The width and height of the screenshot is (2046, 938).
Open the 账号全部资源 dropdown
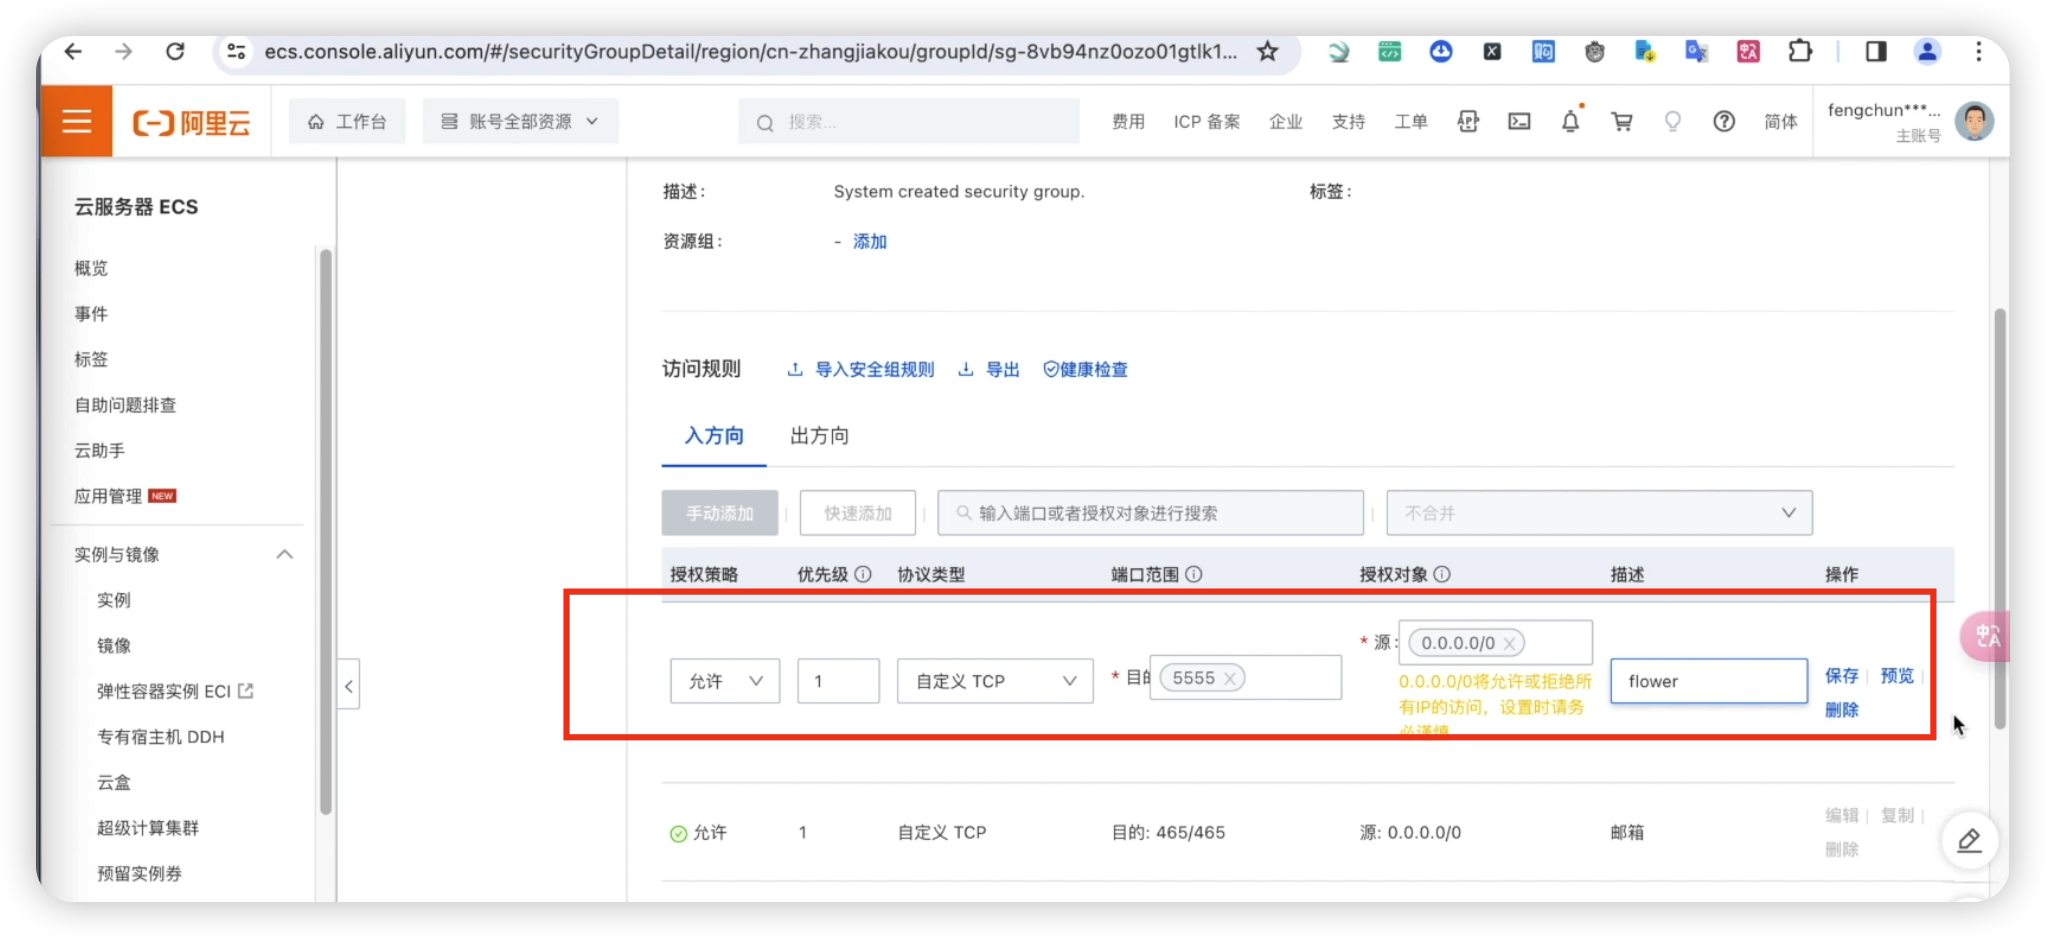pyautogui.click(x=520, y=122)
